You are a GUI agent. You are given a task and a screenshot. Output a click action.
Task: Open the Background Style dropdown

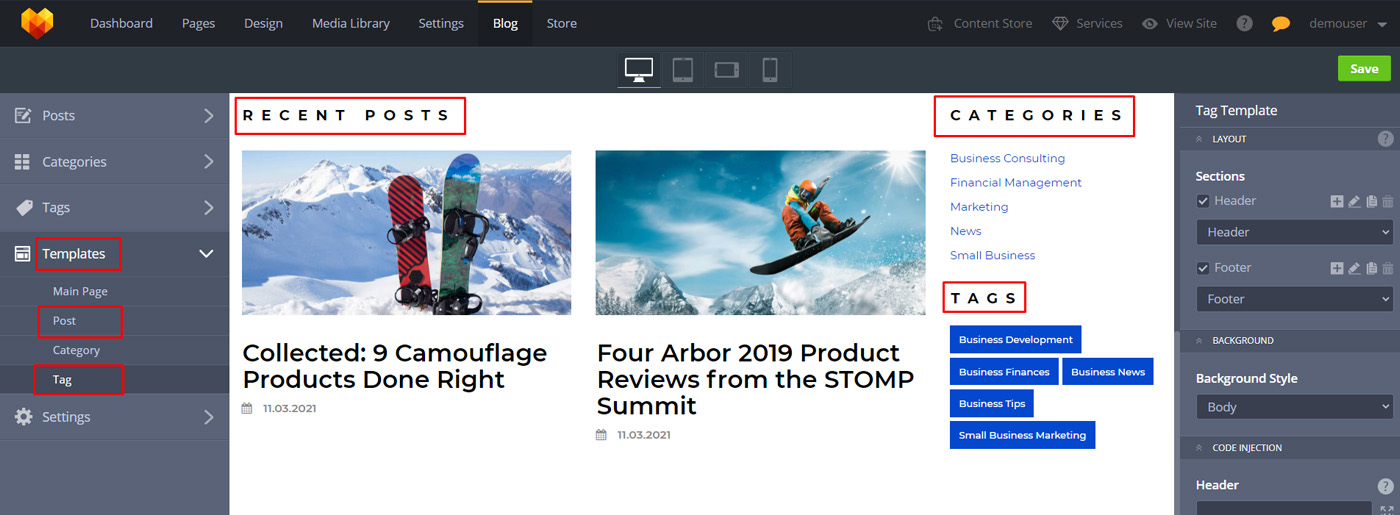1294,407
